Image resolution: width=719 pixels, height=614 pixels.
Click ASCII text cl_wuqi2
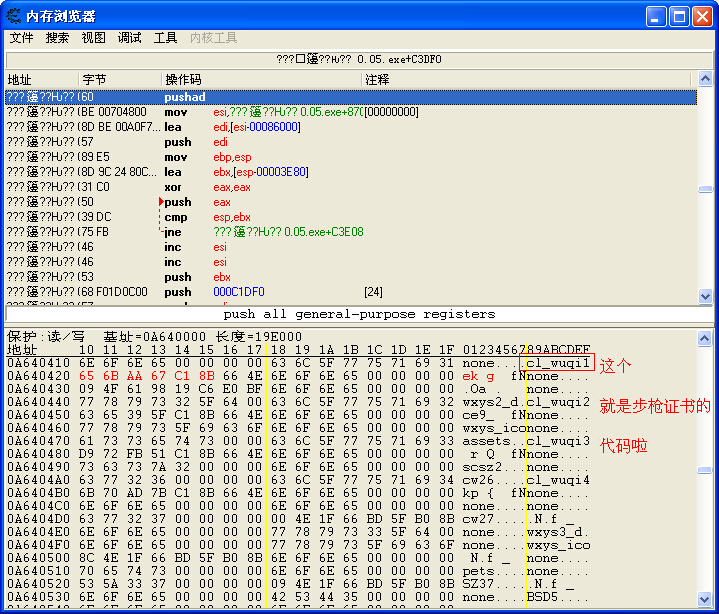coord(558,402)
